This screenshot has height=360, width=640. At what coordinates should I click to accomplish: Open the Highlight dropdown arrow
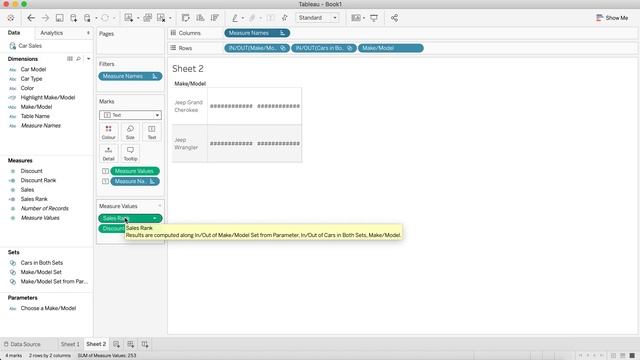[x=242, y=18]
